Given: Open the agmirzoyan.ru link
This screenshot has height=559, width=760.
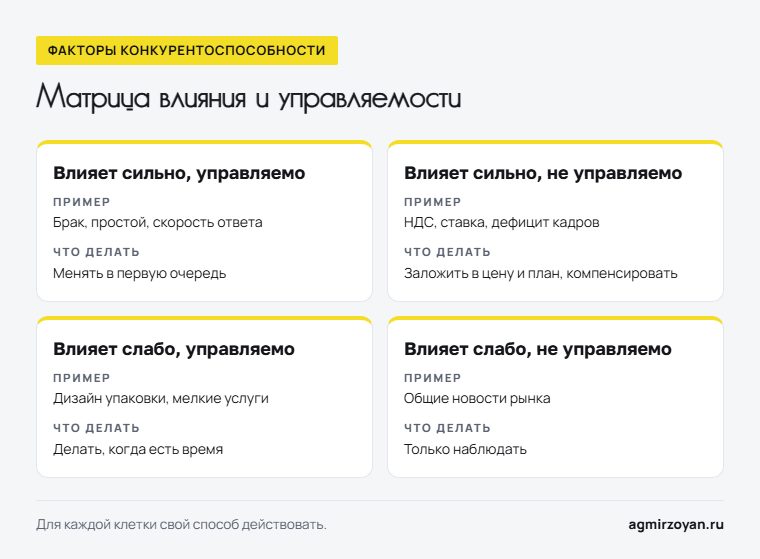Looking at the screenshot, I should point(676,525).
